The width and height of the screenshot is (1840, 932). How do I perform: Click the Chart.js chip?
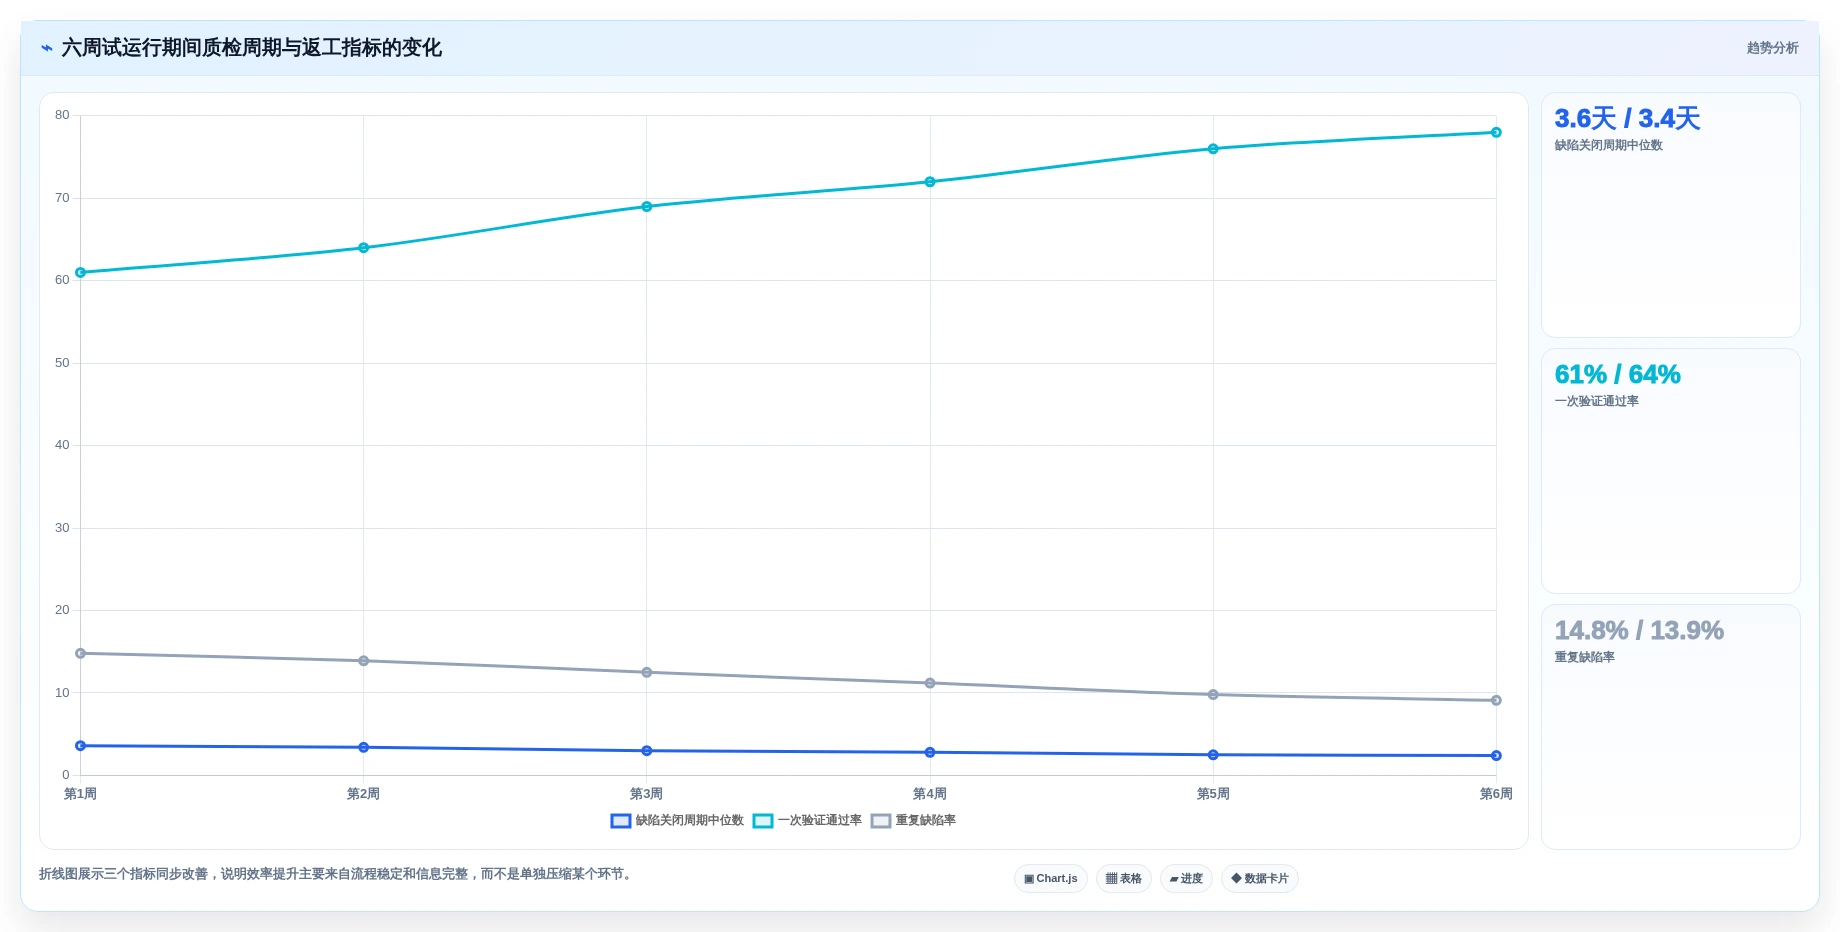(x=1051, y=878)
